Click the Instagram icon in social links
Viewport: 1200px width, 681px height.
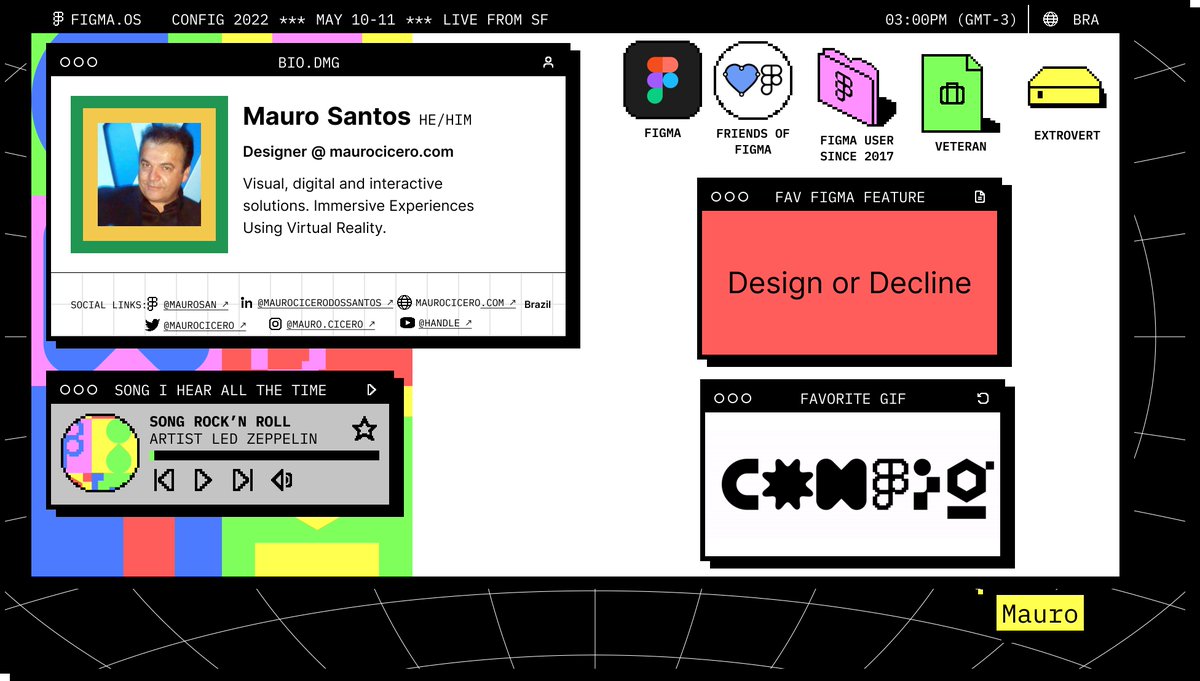click(275, 324)
